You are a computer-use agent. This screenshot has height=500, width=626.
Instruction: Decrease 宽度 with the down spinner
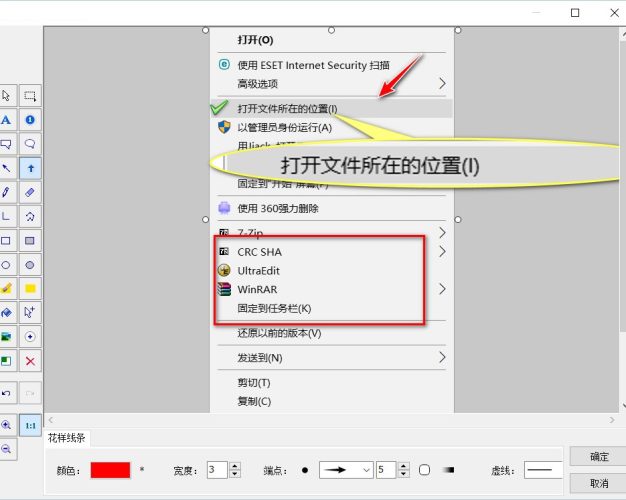point(235,474)
